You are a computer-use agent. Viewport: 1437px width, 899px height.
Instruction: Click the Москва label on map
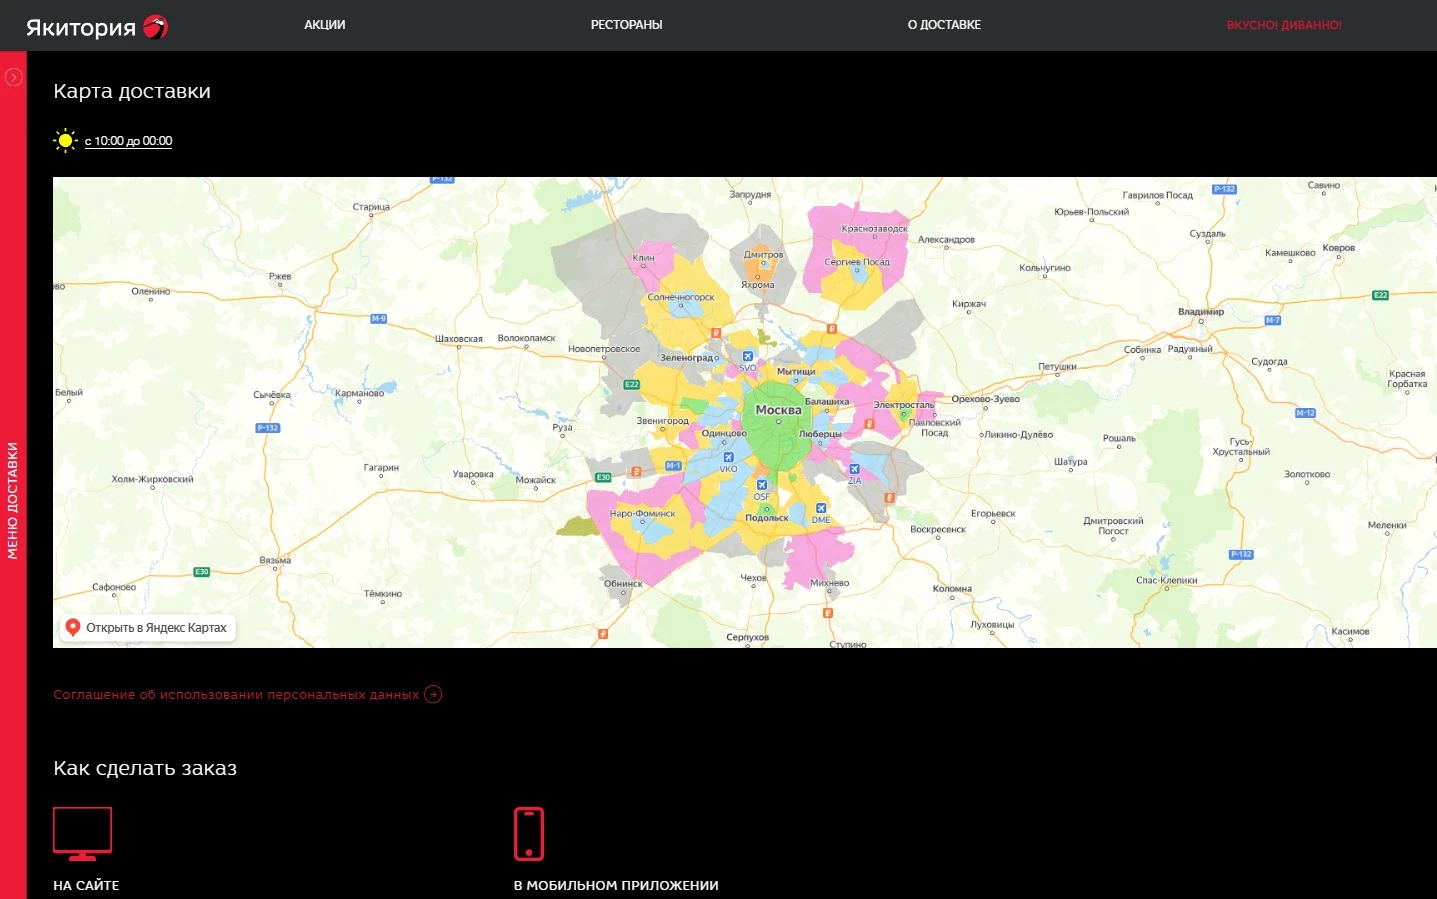click(x=778, y=410)
